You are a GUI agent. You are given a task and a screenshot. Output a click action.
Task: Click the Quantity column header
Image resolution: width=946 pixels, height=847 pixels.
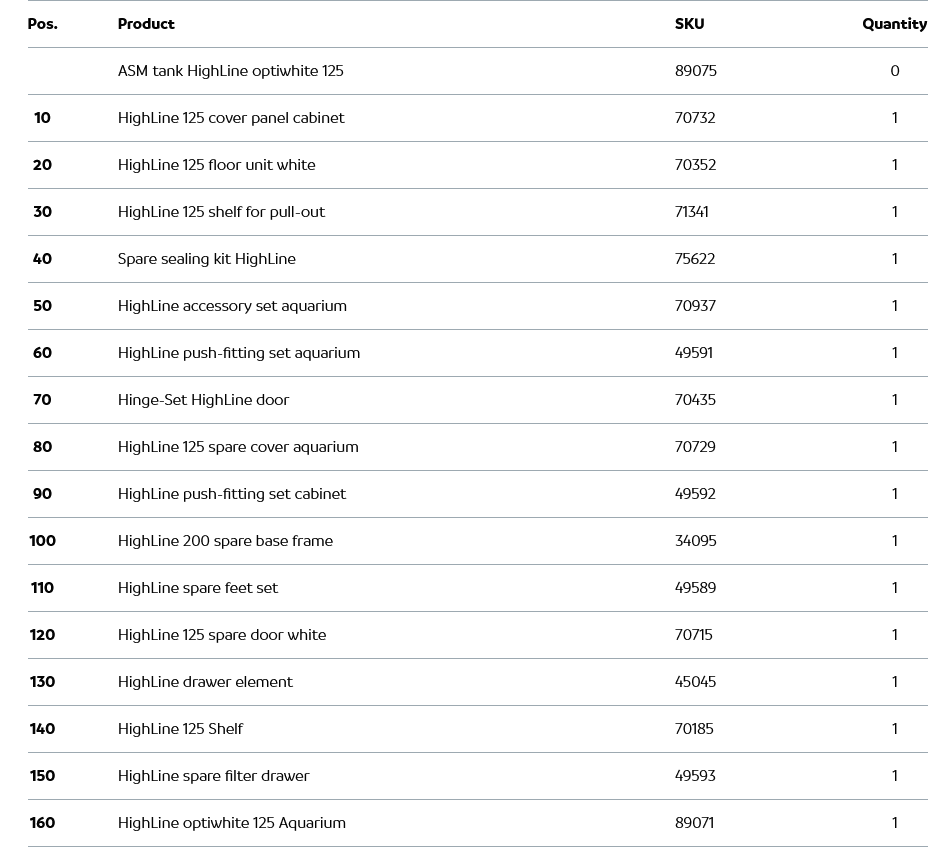pos(894,24)
